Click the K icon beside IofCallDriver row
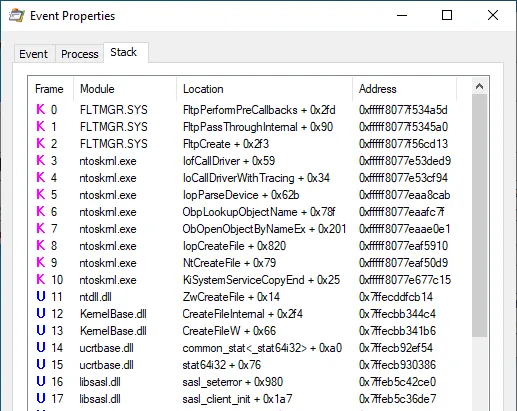Screen dimensions: 517x411 pyautogui.click(x=41, y=160)
